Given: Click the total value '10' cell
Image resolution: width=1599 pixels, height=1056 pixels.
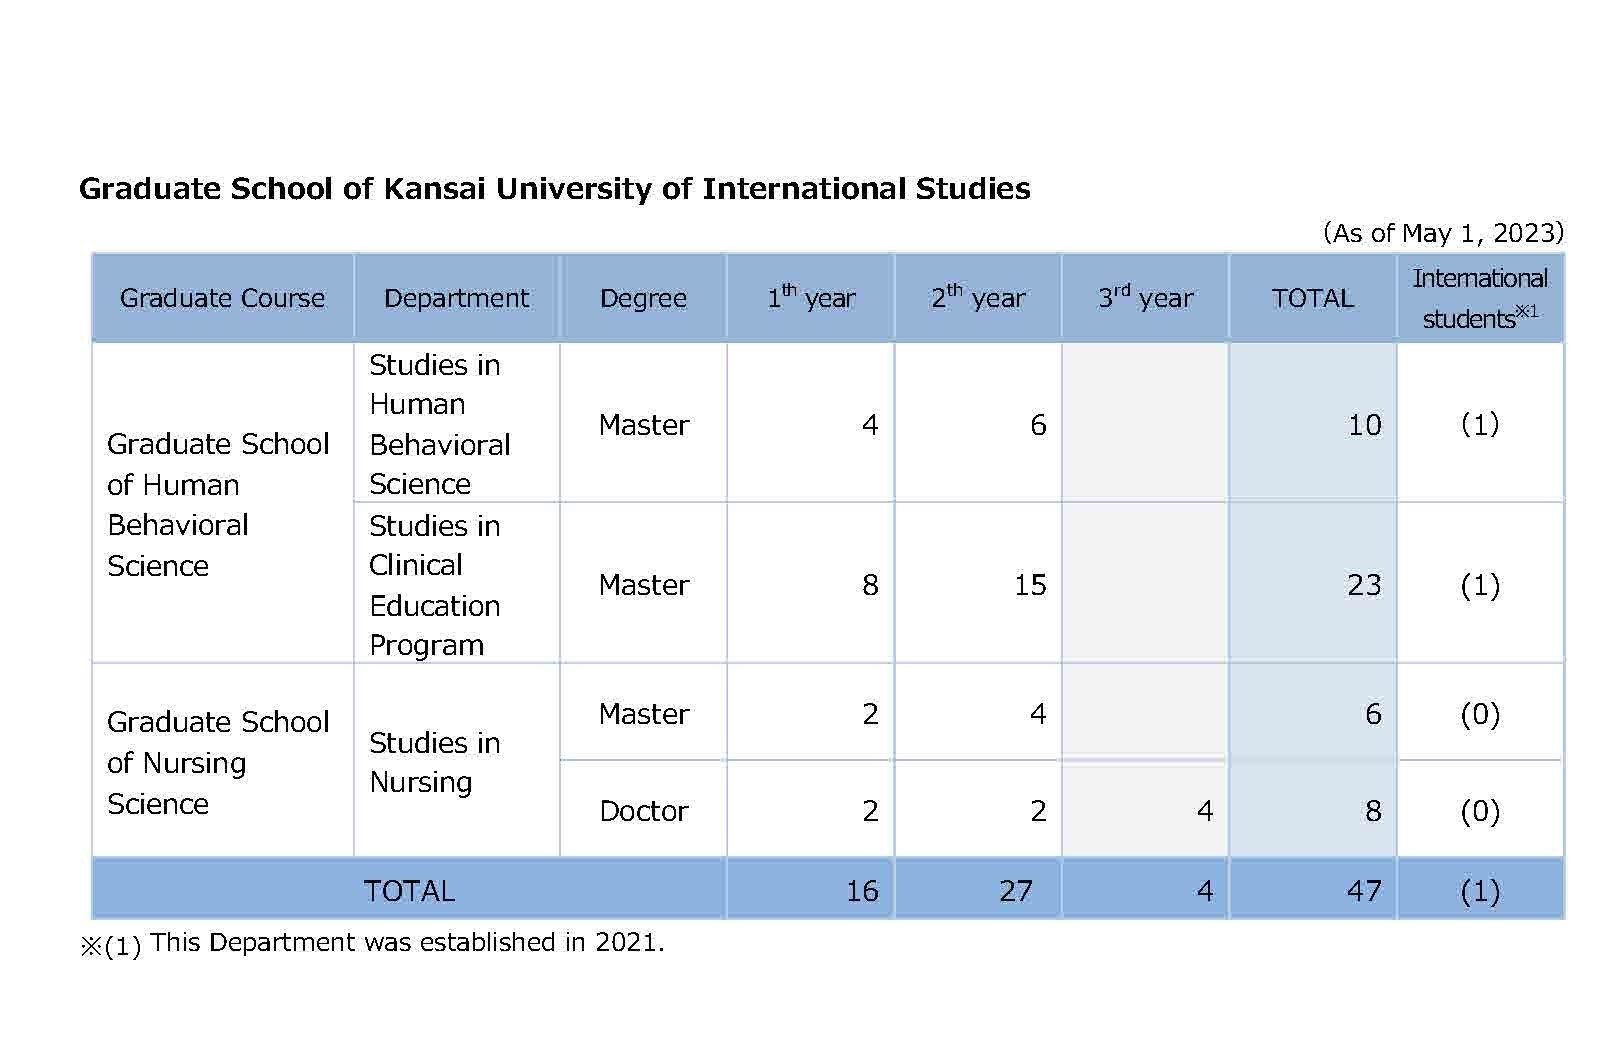Looking at the screenshot, I should point(1313,424).
